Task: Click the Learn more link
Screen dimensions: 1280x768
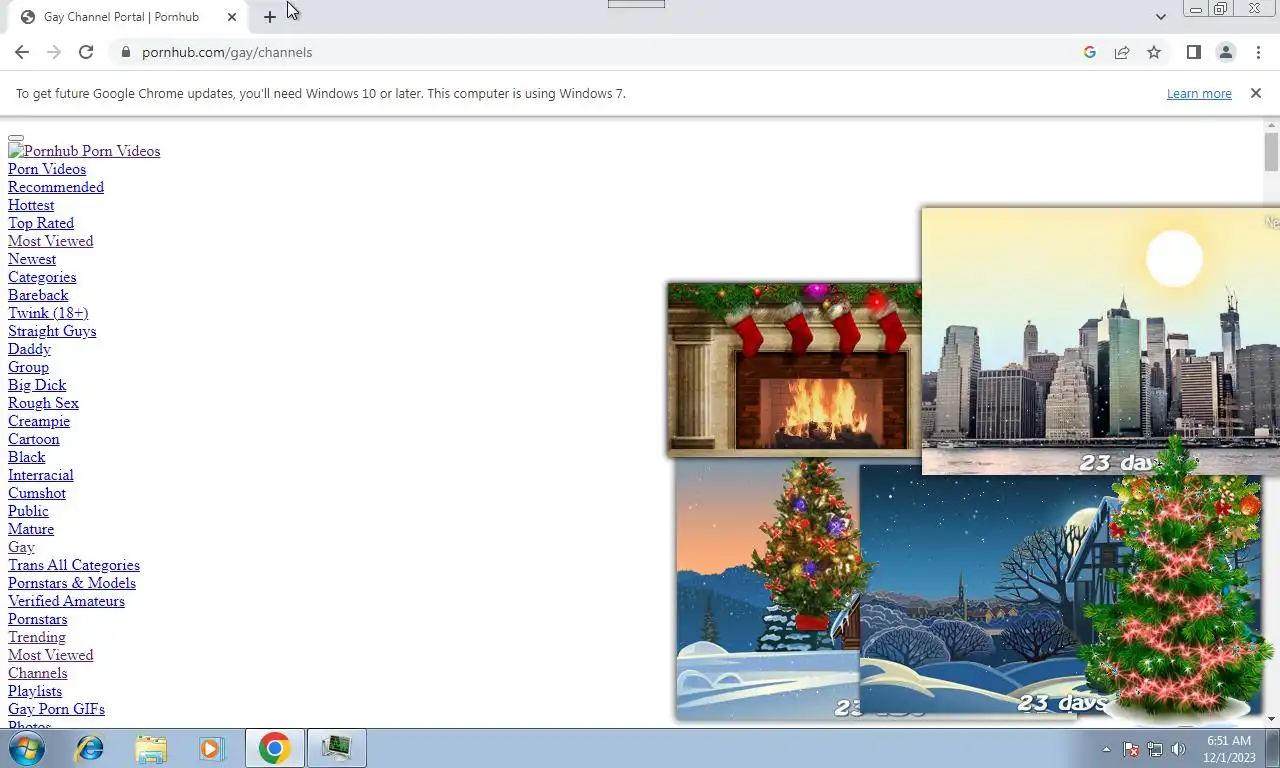Action: (x=1199, y=93)
